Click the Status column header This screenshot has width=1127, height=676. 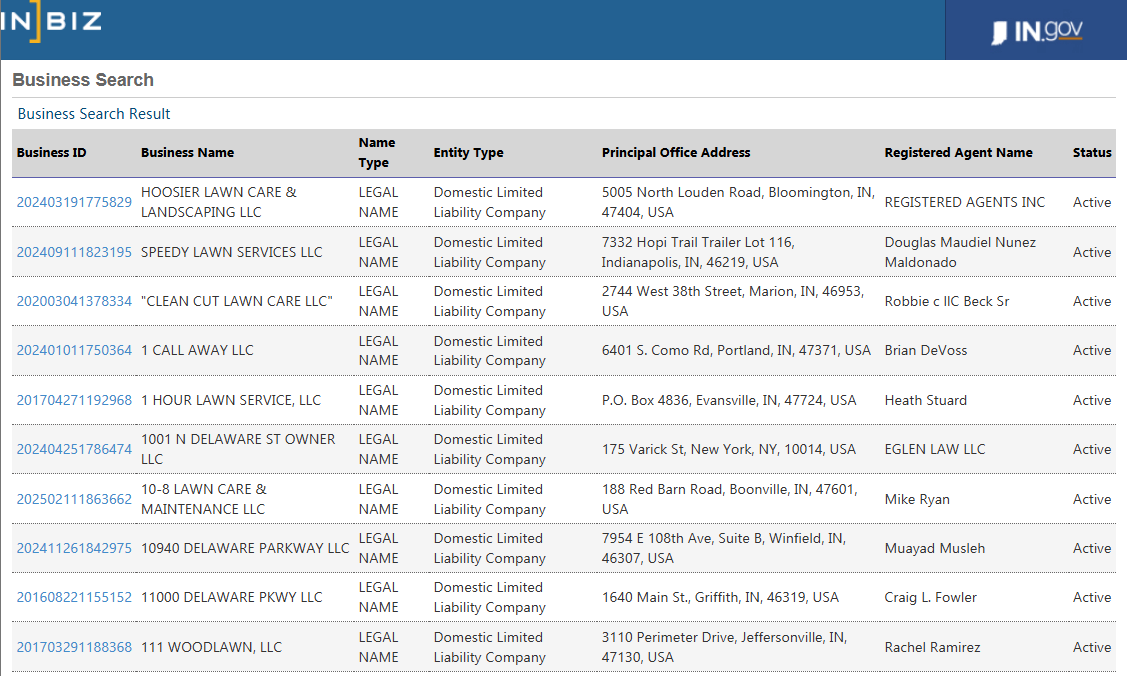(x=1092, y=152)
